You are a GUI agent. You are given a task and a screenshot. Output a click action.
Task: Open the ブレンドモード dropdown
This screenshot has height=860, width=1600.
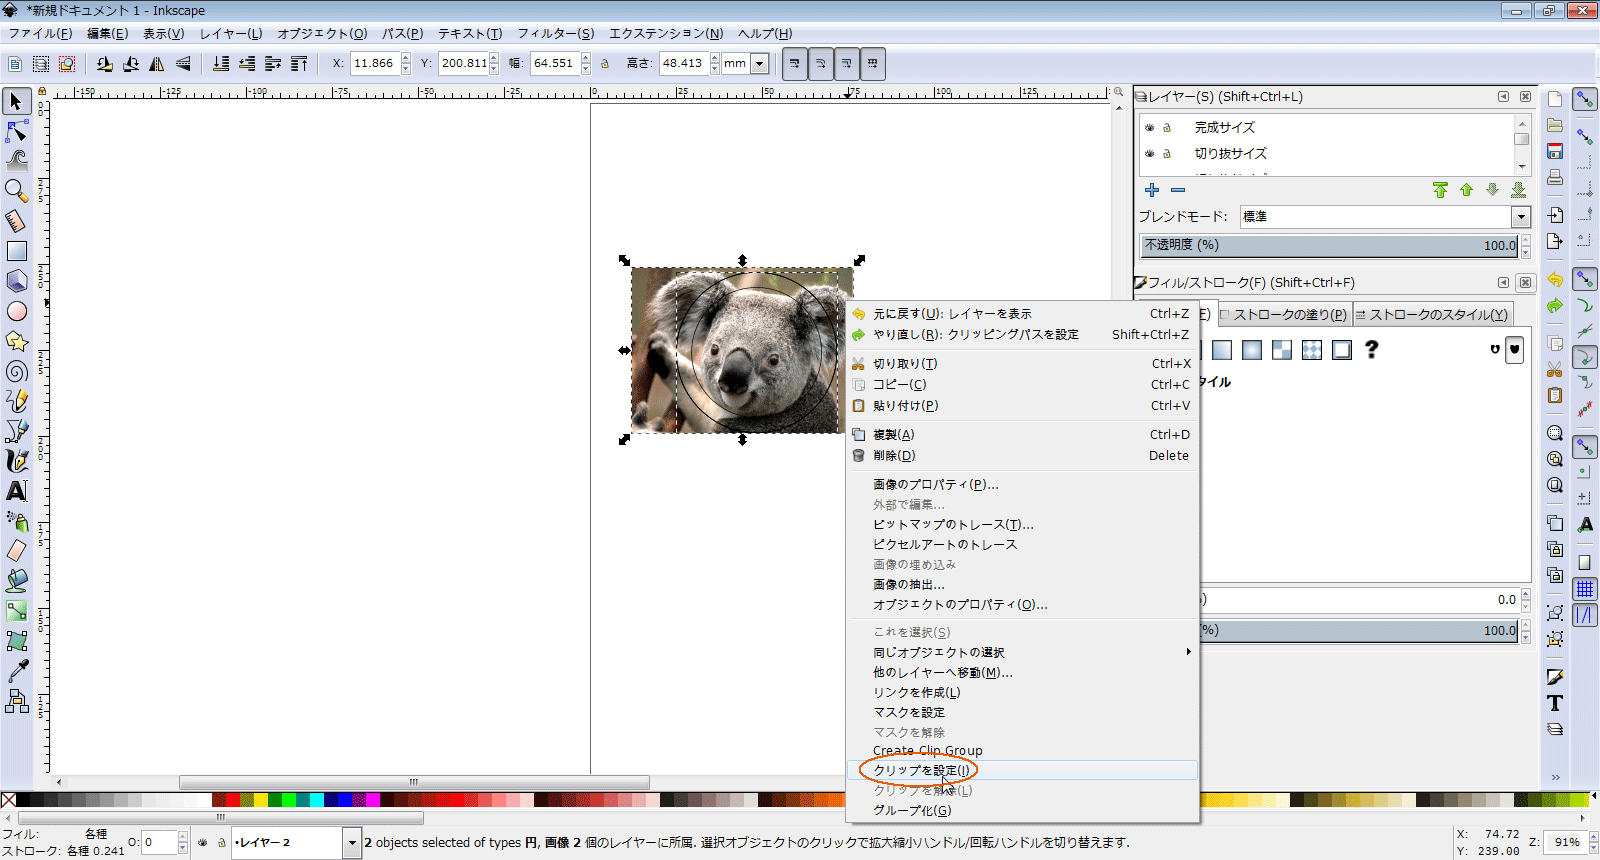[x=1520, y=217]
